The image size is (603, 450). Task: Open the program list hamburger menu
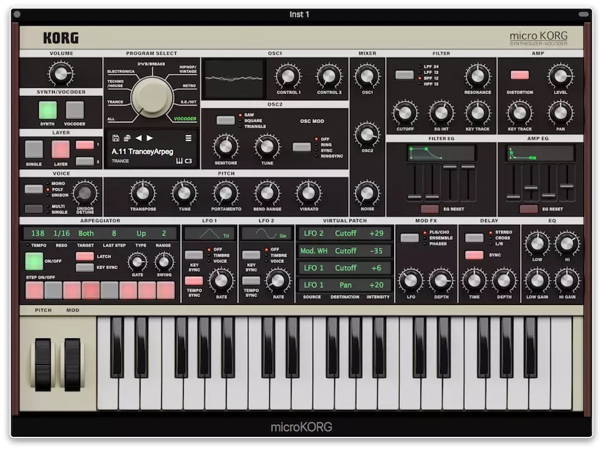pos(188,138)
